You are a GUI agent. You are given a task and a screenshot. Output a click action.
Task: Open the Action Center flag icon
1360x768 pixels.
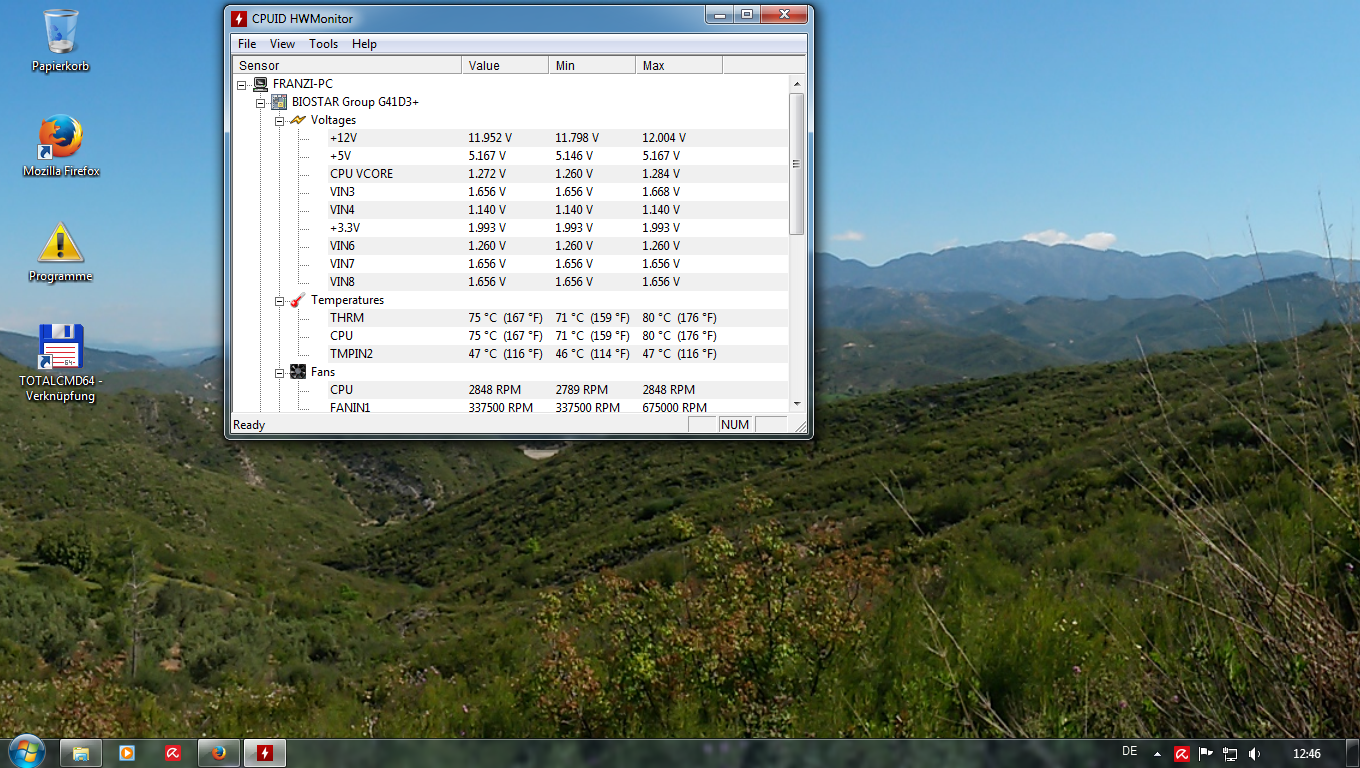[1206, 754]
